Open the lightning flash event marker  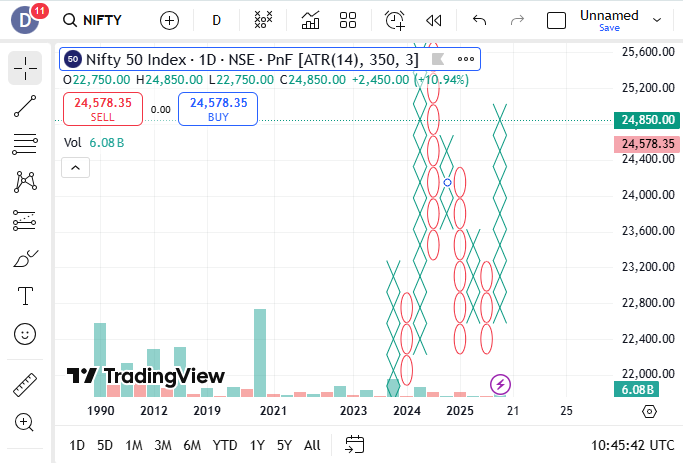(x=500, y=385)
